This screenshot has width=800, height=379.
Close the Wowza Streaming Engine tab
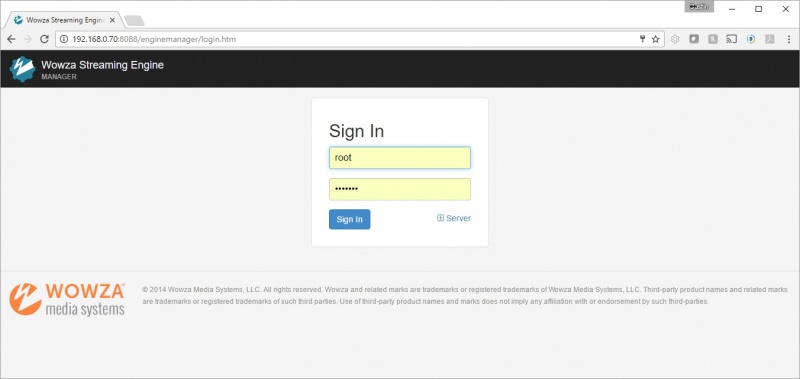113,20
